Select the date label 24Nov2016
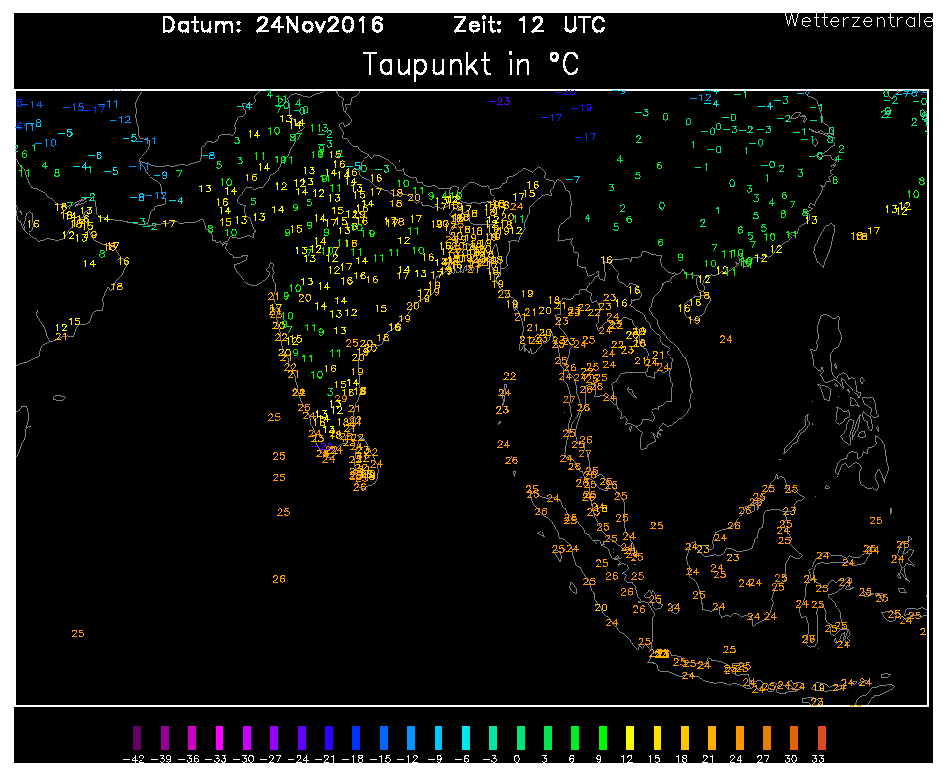This screenshot has height=776, width=946. coord(272,26)
